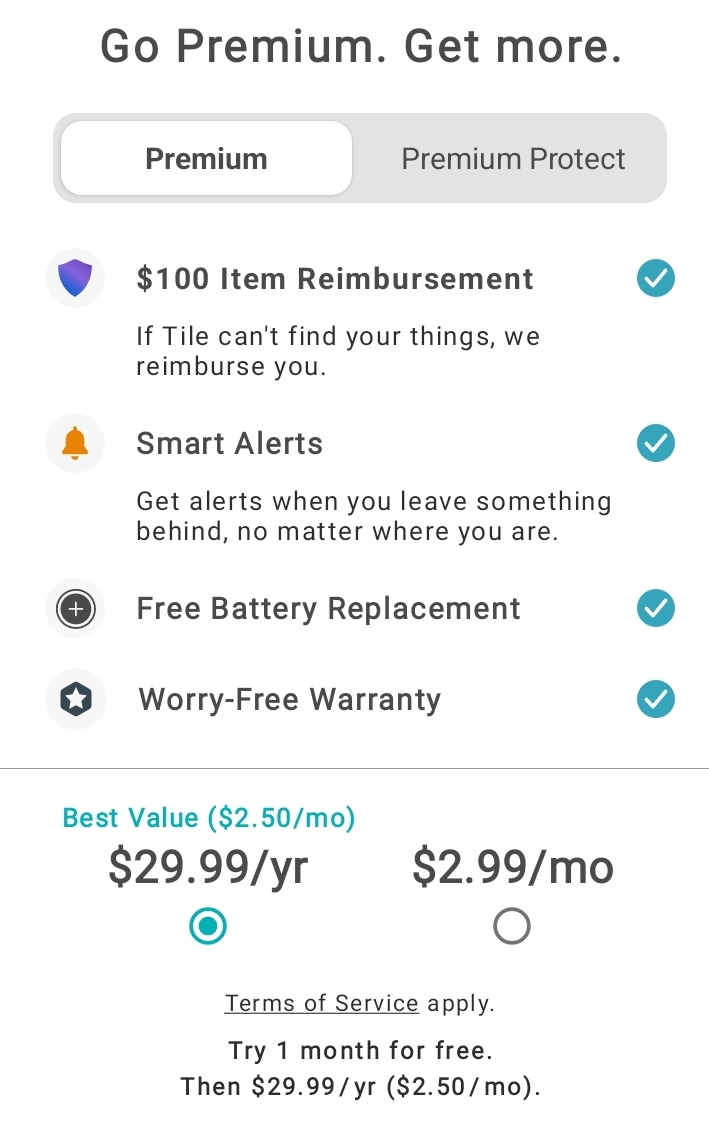Viewport: 709px width, 1136px height.
Task: Tap the orange bell Smart Alerts icon
Action: click(75, 443)
